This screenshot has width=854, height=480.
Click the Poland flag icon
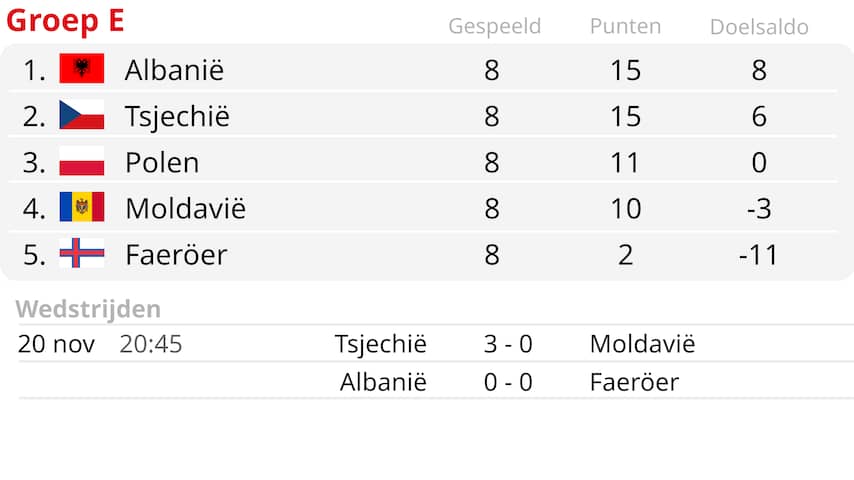[x=82, y=161]
